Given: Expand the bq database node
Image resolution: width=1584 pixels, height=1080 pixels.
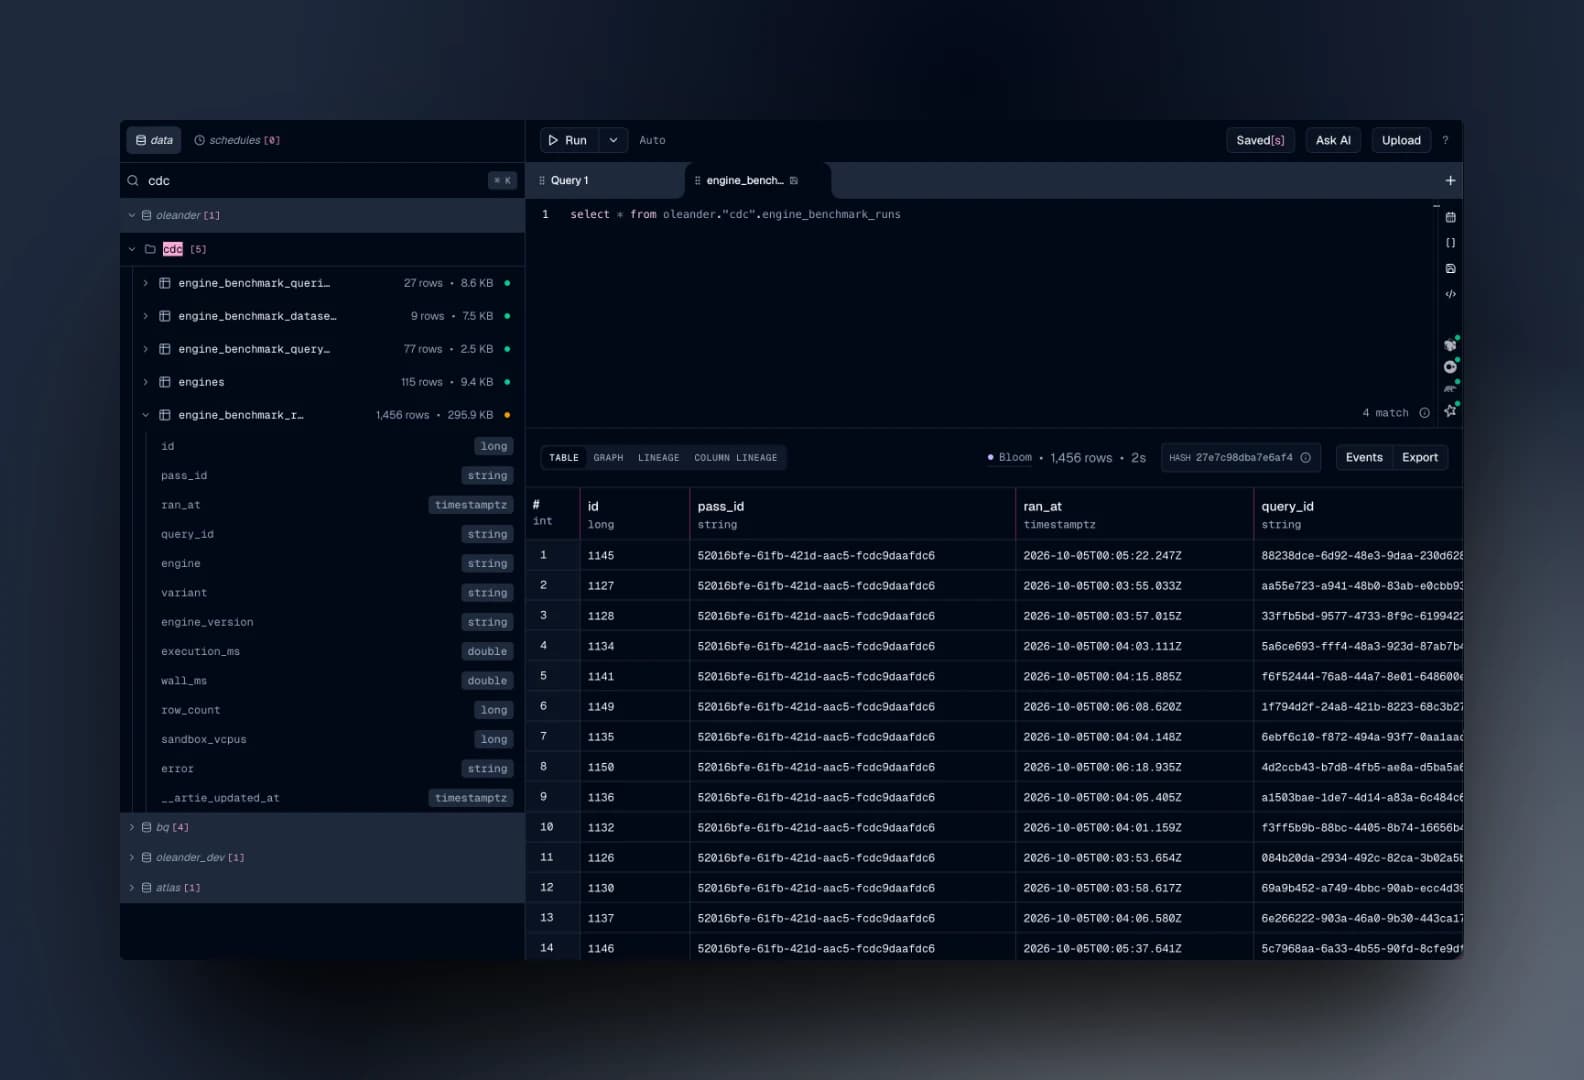Looking at the screenshot, I should click(x=131, y=827).
